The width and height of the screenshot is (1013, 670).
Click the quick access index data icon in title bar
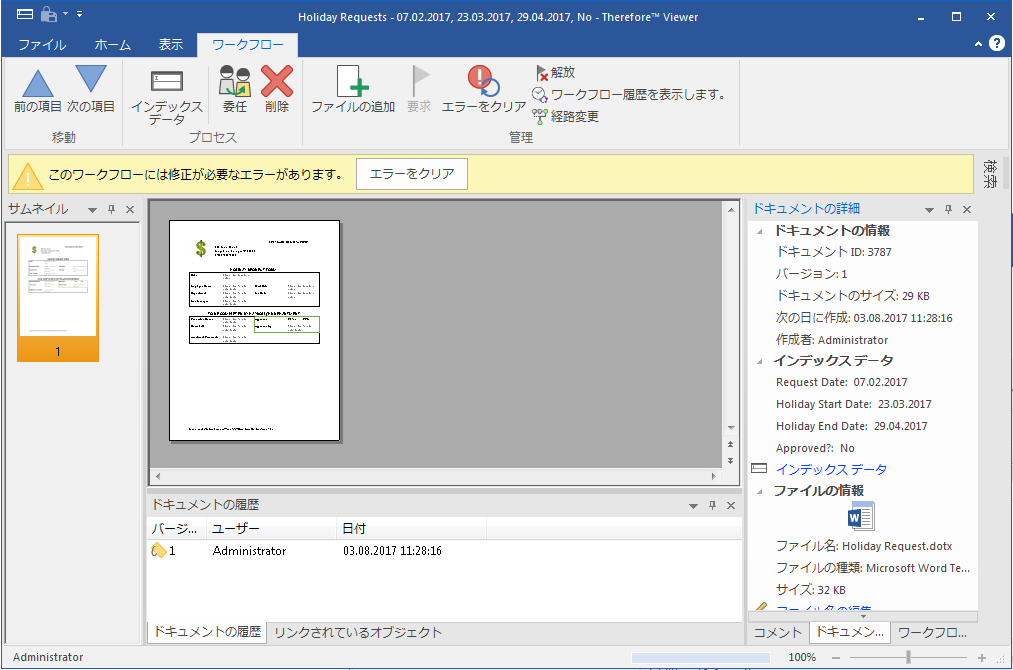[25, 14]
